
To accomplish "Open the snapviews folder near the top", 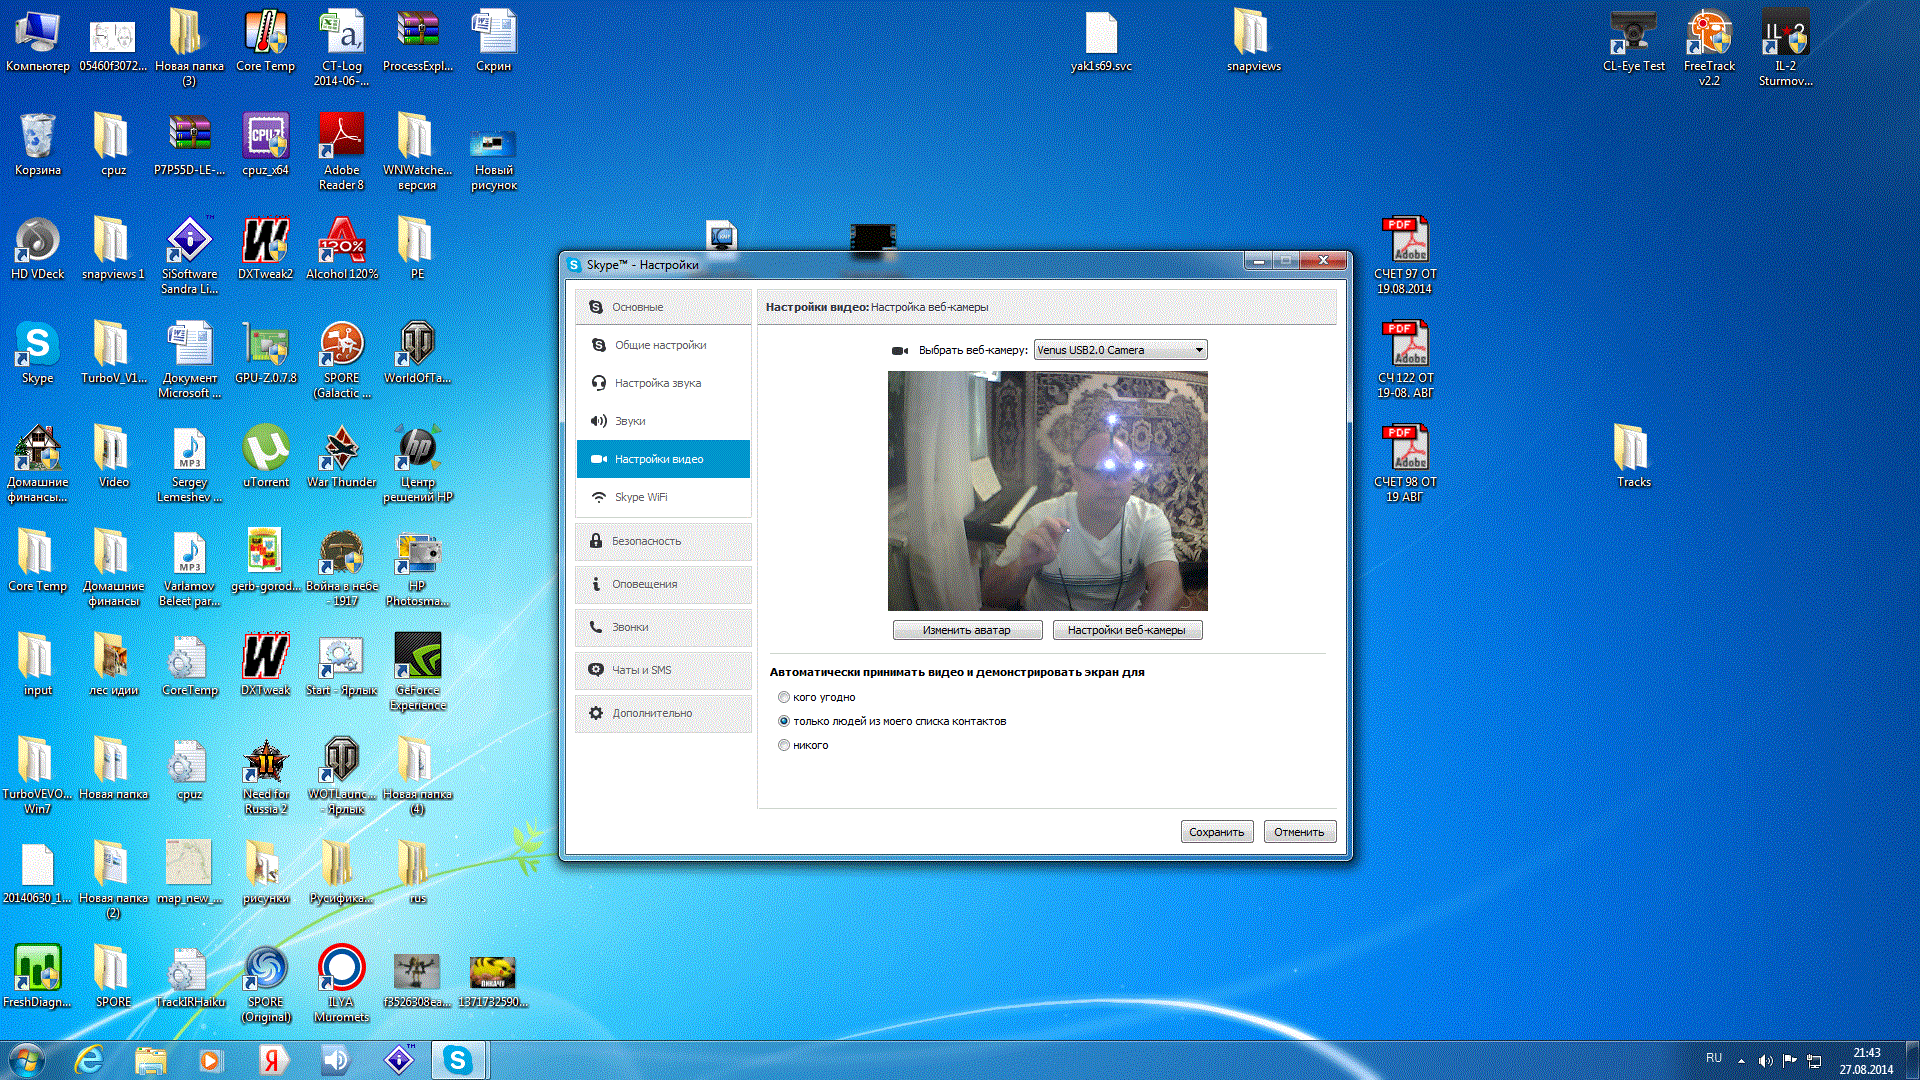I will pyautogui.click(x=1253, y=41).
